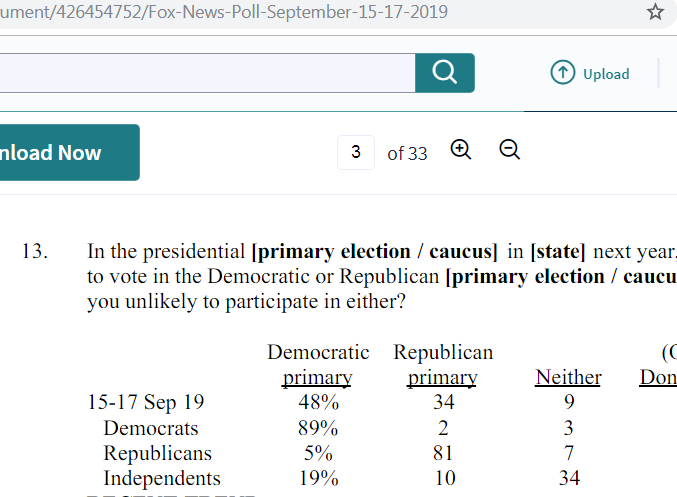
Task: Click the magnifier search button
Action: (x=445, y=73)
